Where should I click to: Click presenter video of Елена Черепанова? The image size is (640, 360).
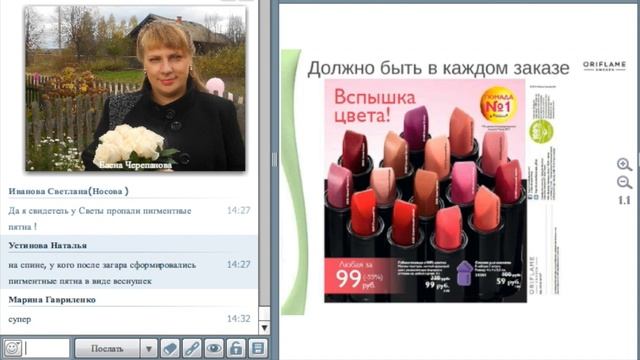tap(135, 88)
